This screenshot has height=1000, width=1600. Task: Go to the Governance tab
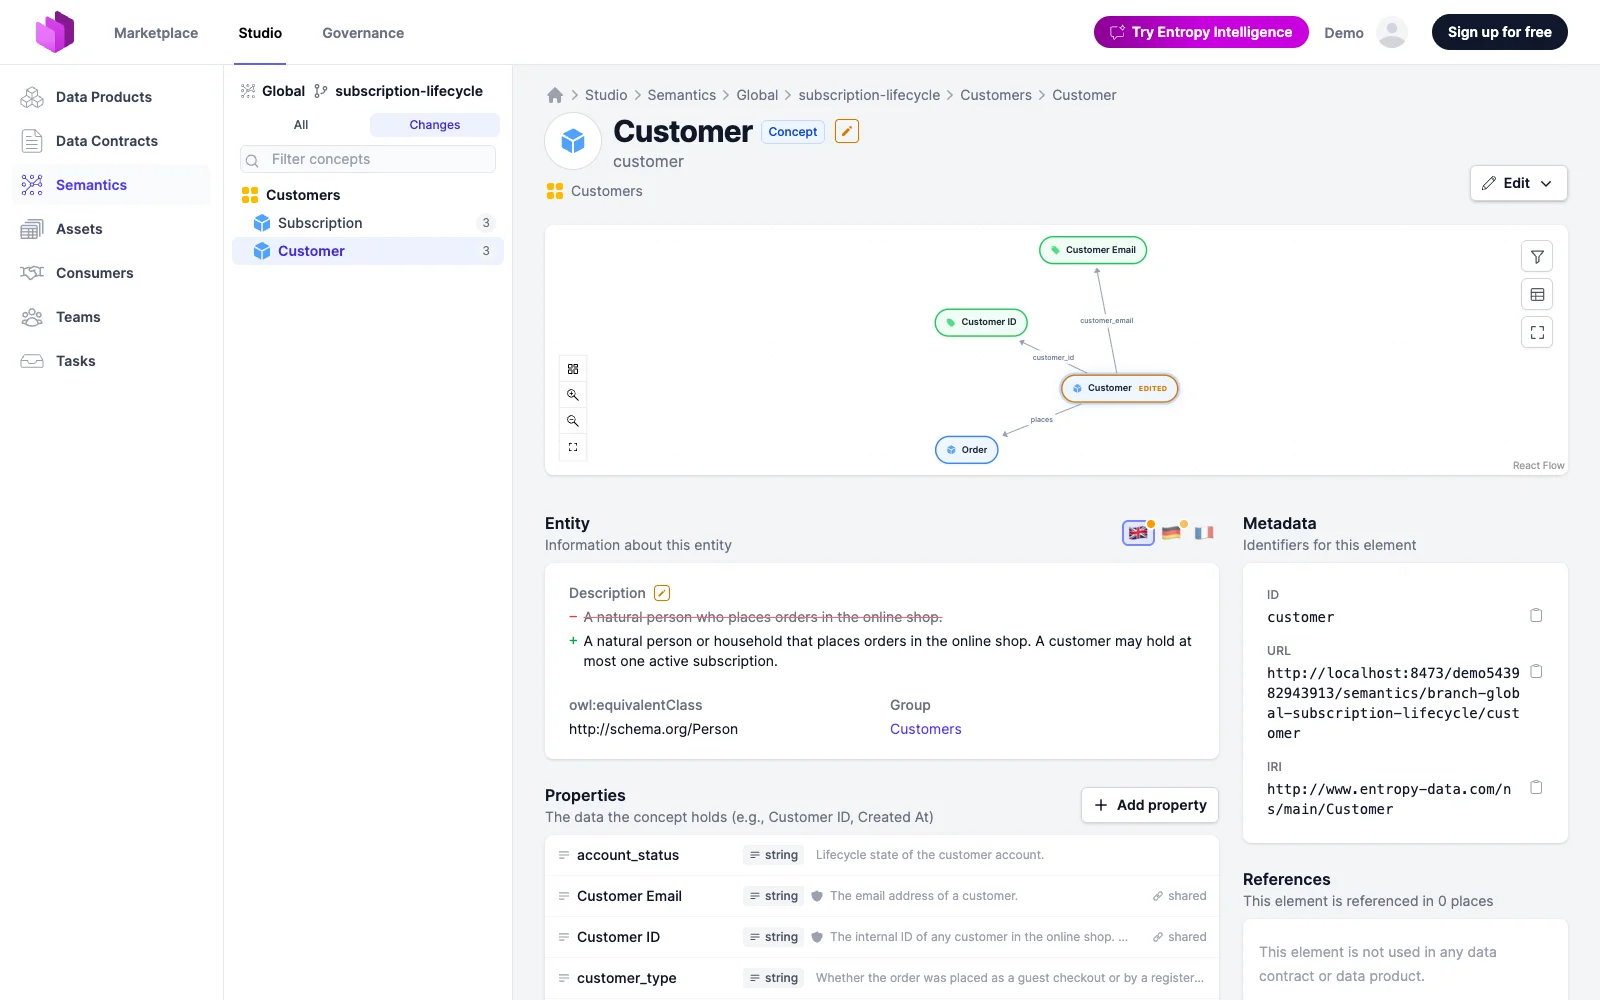click(x=363, y=33)
